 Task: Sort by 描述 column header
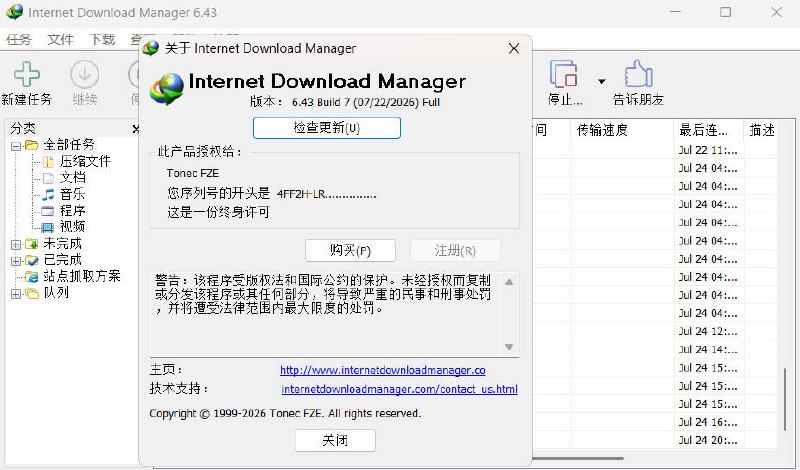click(761, 130)
